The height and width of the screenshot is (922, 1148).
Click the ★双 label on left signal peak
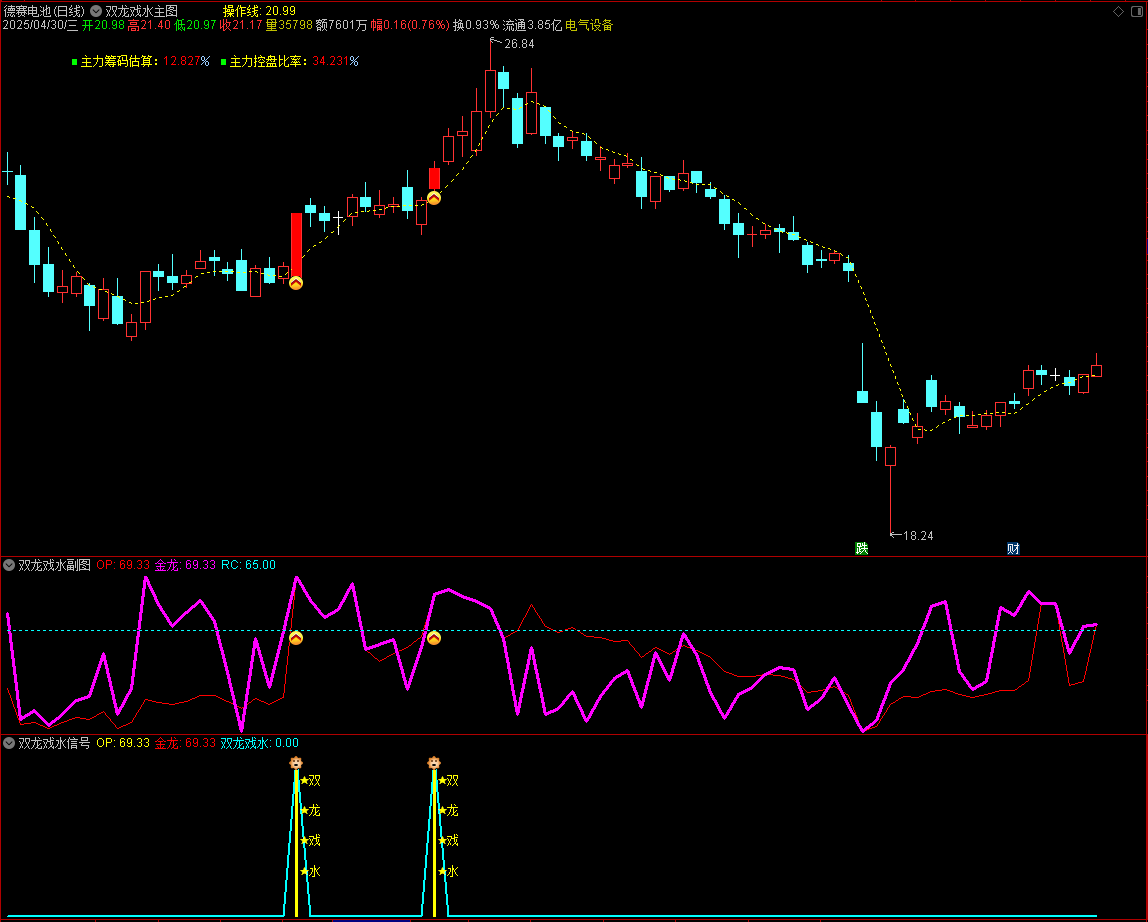point(310,781)
